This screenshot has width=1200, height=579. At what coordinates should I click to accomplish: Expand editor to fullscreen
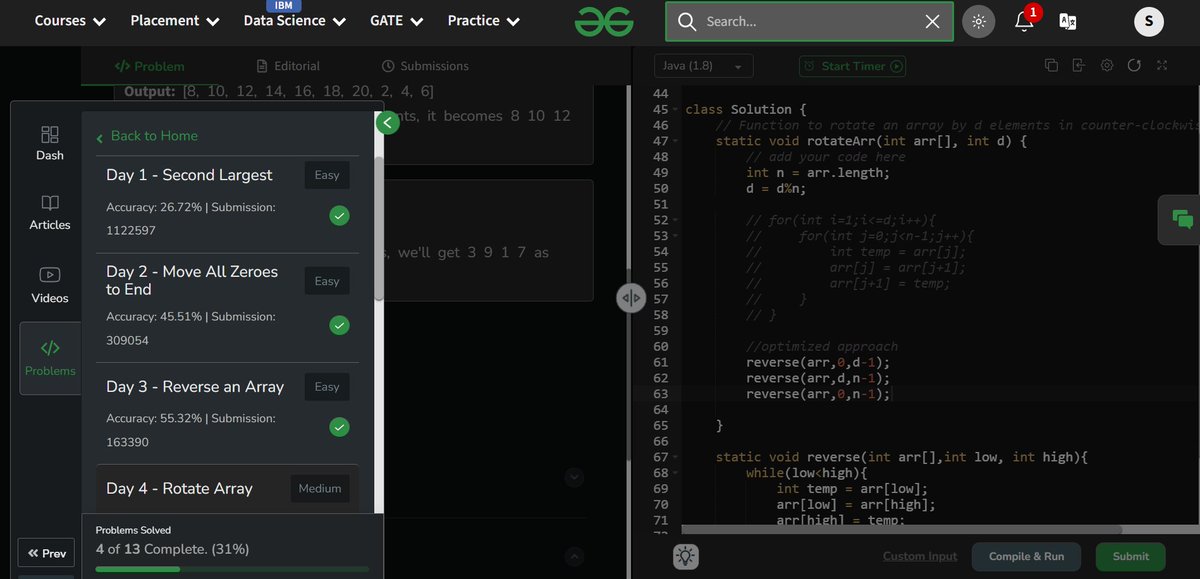1161,66
